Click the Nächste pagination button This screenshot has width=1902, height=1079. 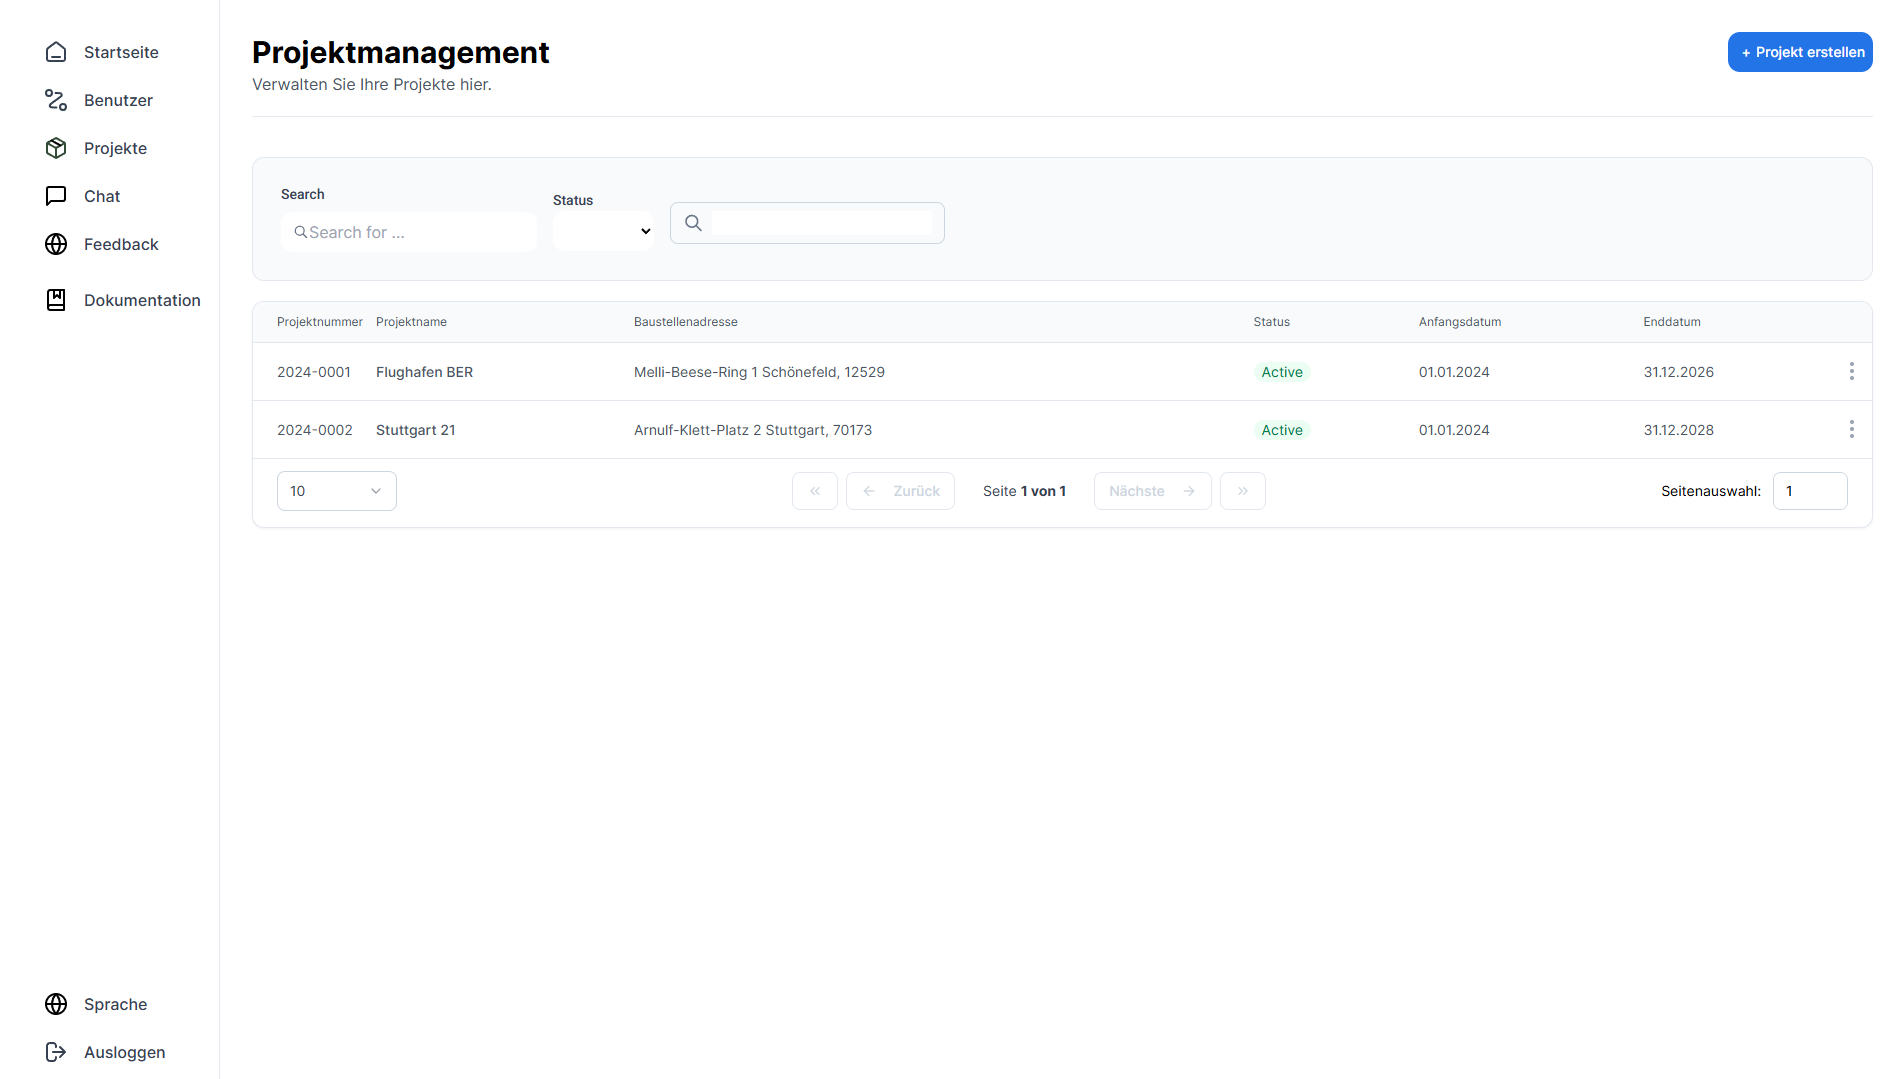(x=1152, y=491)
